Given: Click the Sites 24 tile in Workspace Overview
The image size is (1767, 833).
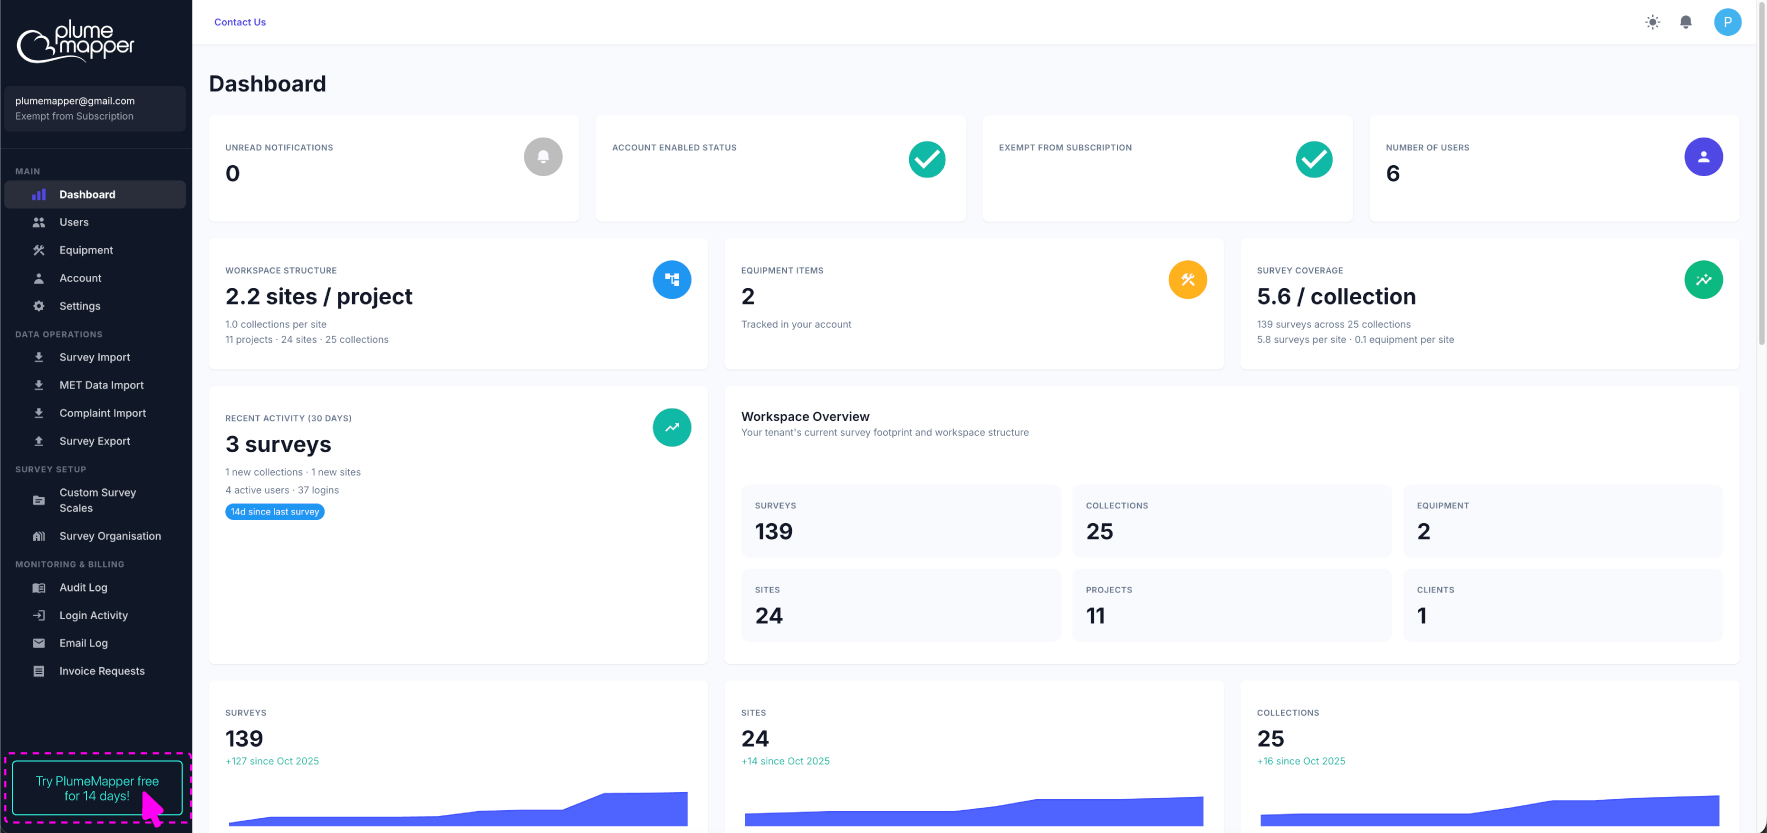Looking at the screenshot, I should click(900, 606).
